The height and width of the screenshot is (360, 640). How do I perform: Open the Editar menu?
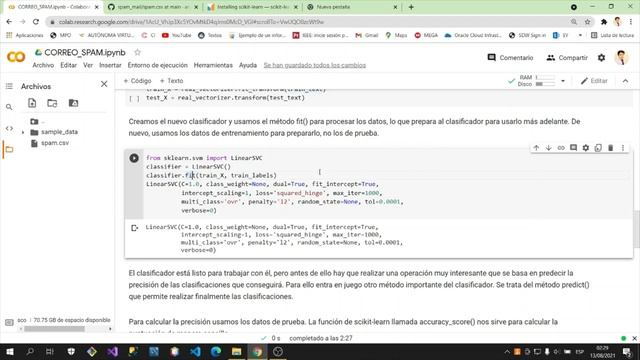pyautogui.click(x=69, y=65)
